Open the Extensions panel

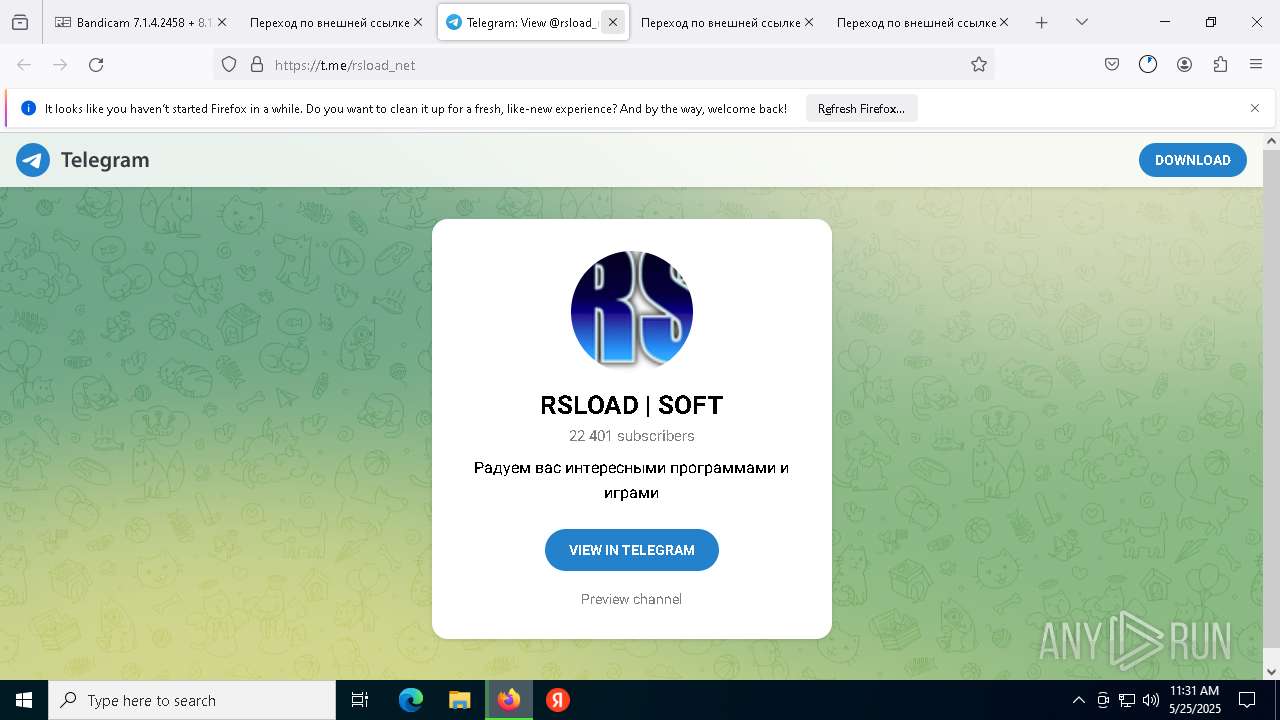[1220, 64]
